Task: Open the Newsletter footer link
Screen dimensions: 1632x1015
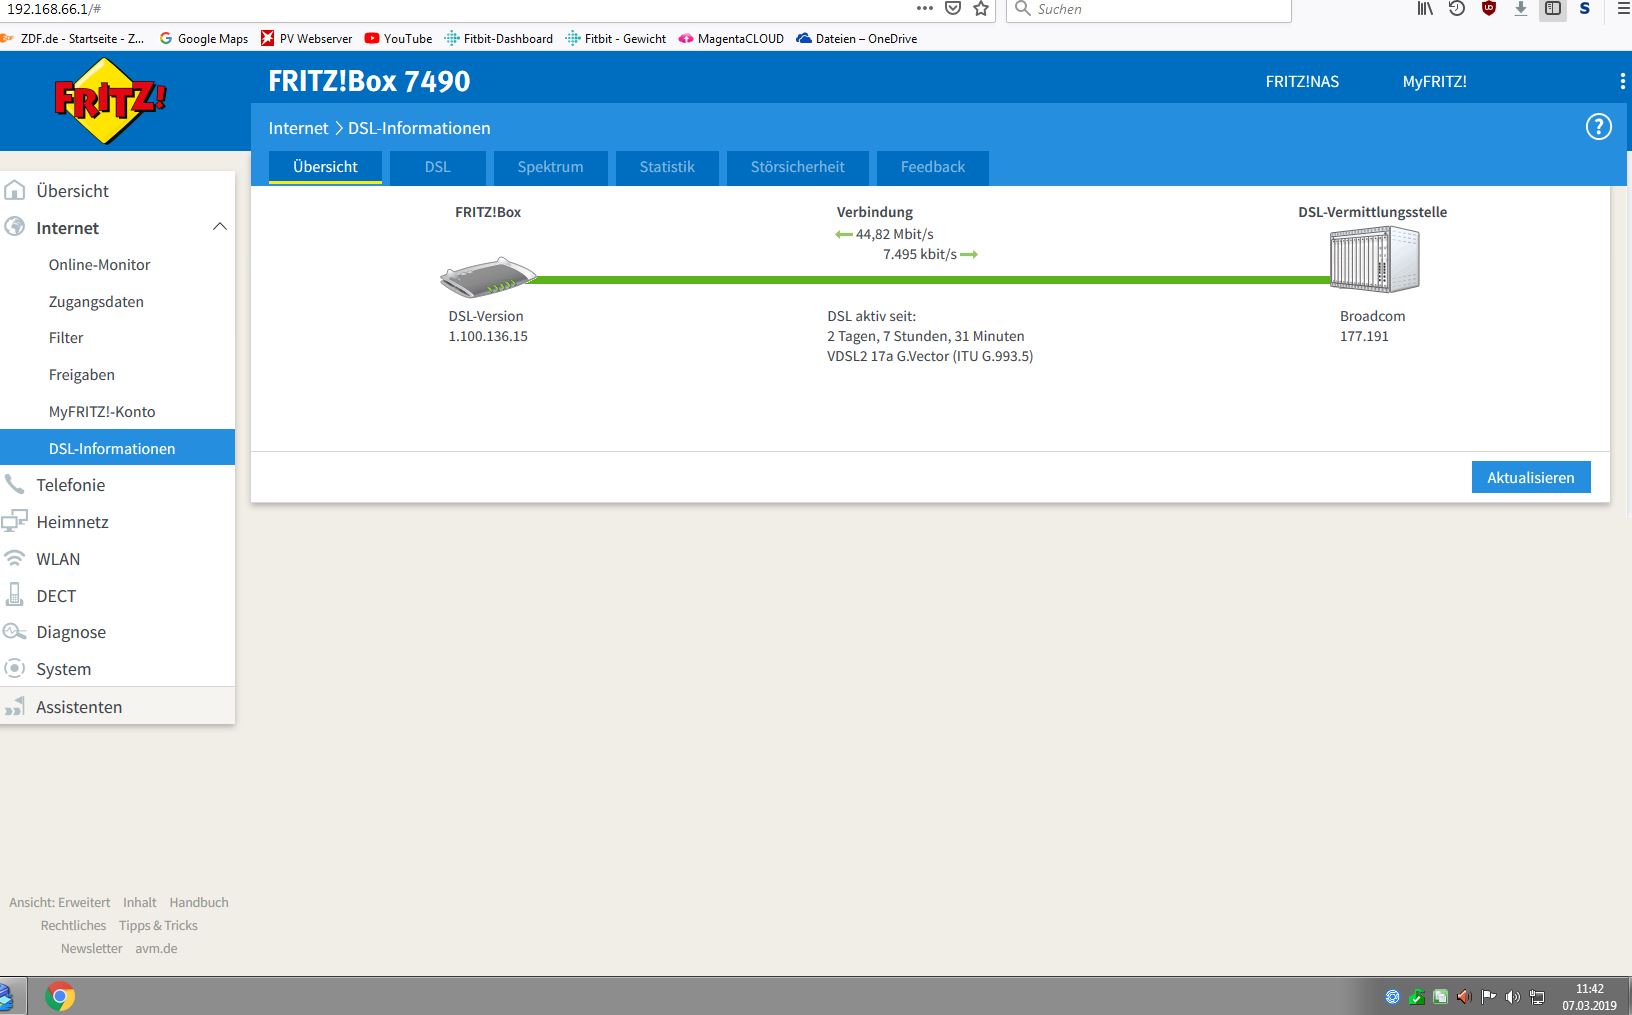Action: click(x=91, y=948)
